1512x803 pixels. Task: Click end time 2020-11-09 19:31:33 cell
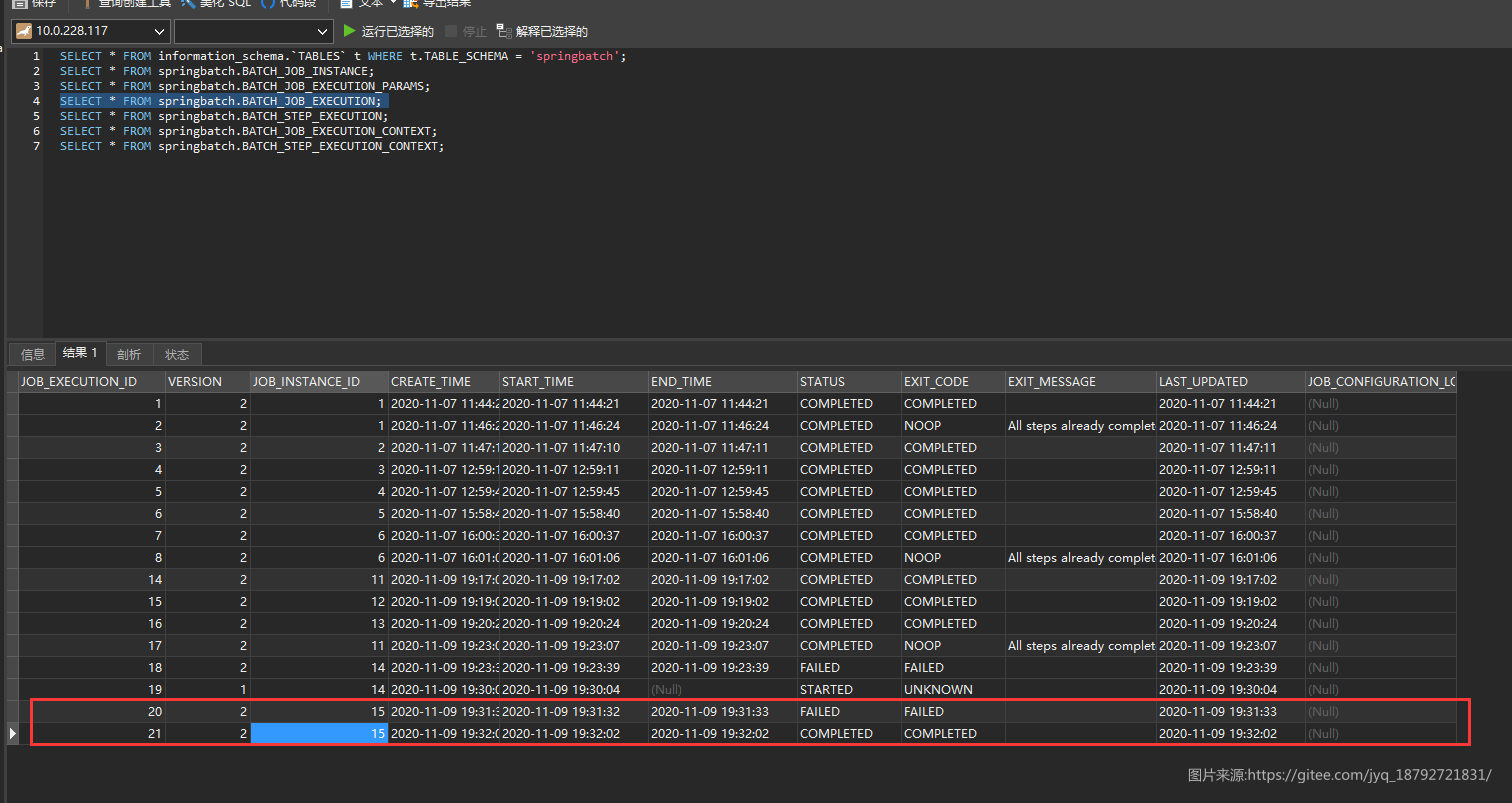(723, 712)
